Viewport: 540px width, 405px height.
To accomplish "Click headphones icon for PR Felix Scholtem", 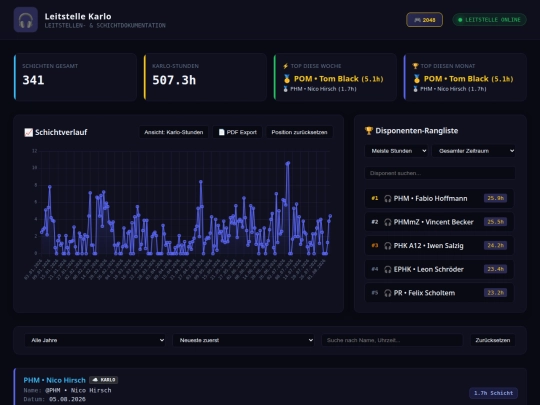I will pyautogui.click(x=388, y=293).
